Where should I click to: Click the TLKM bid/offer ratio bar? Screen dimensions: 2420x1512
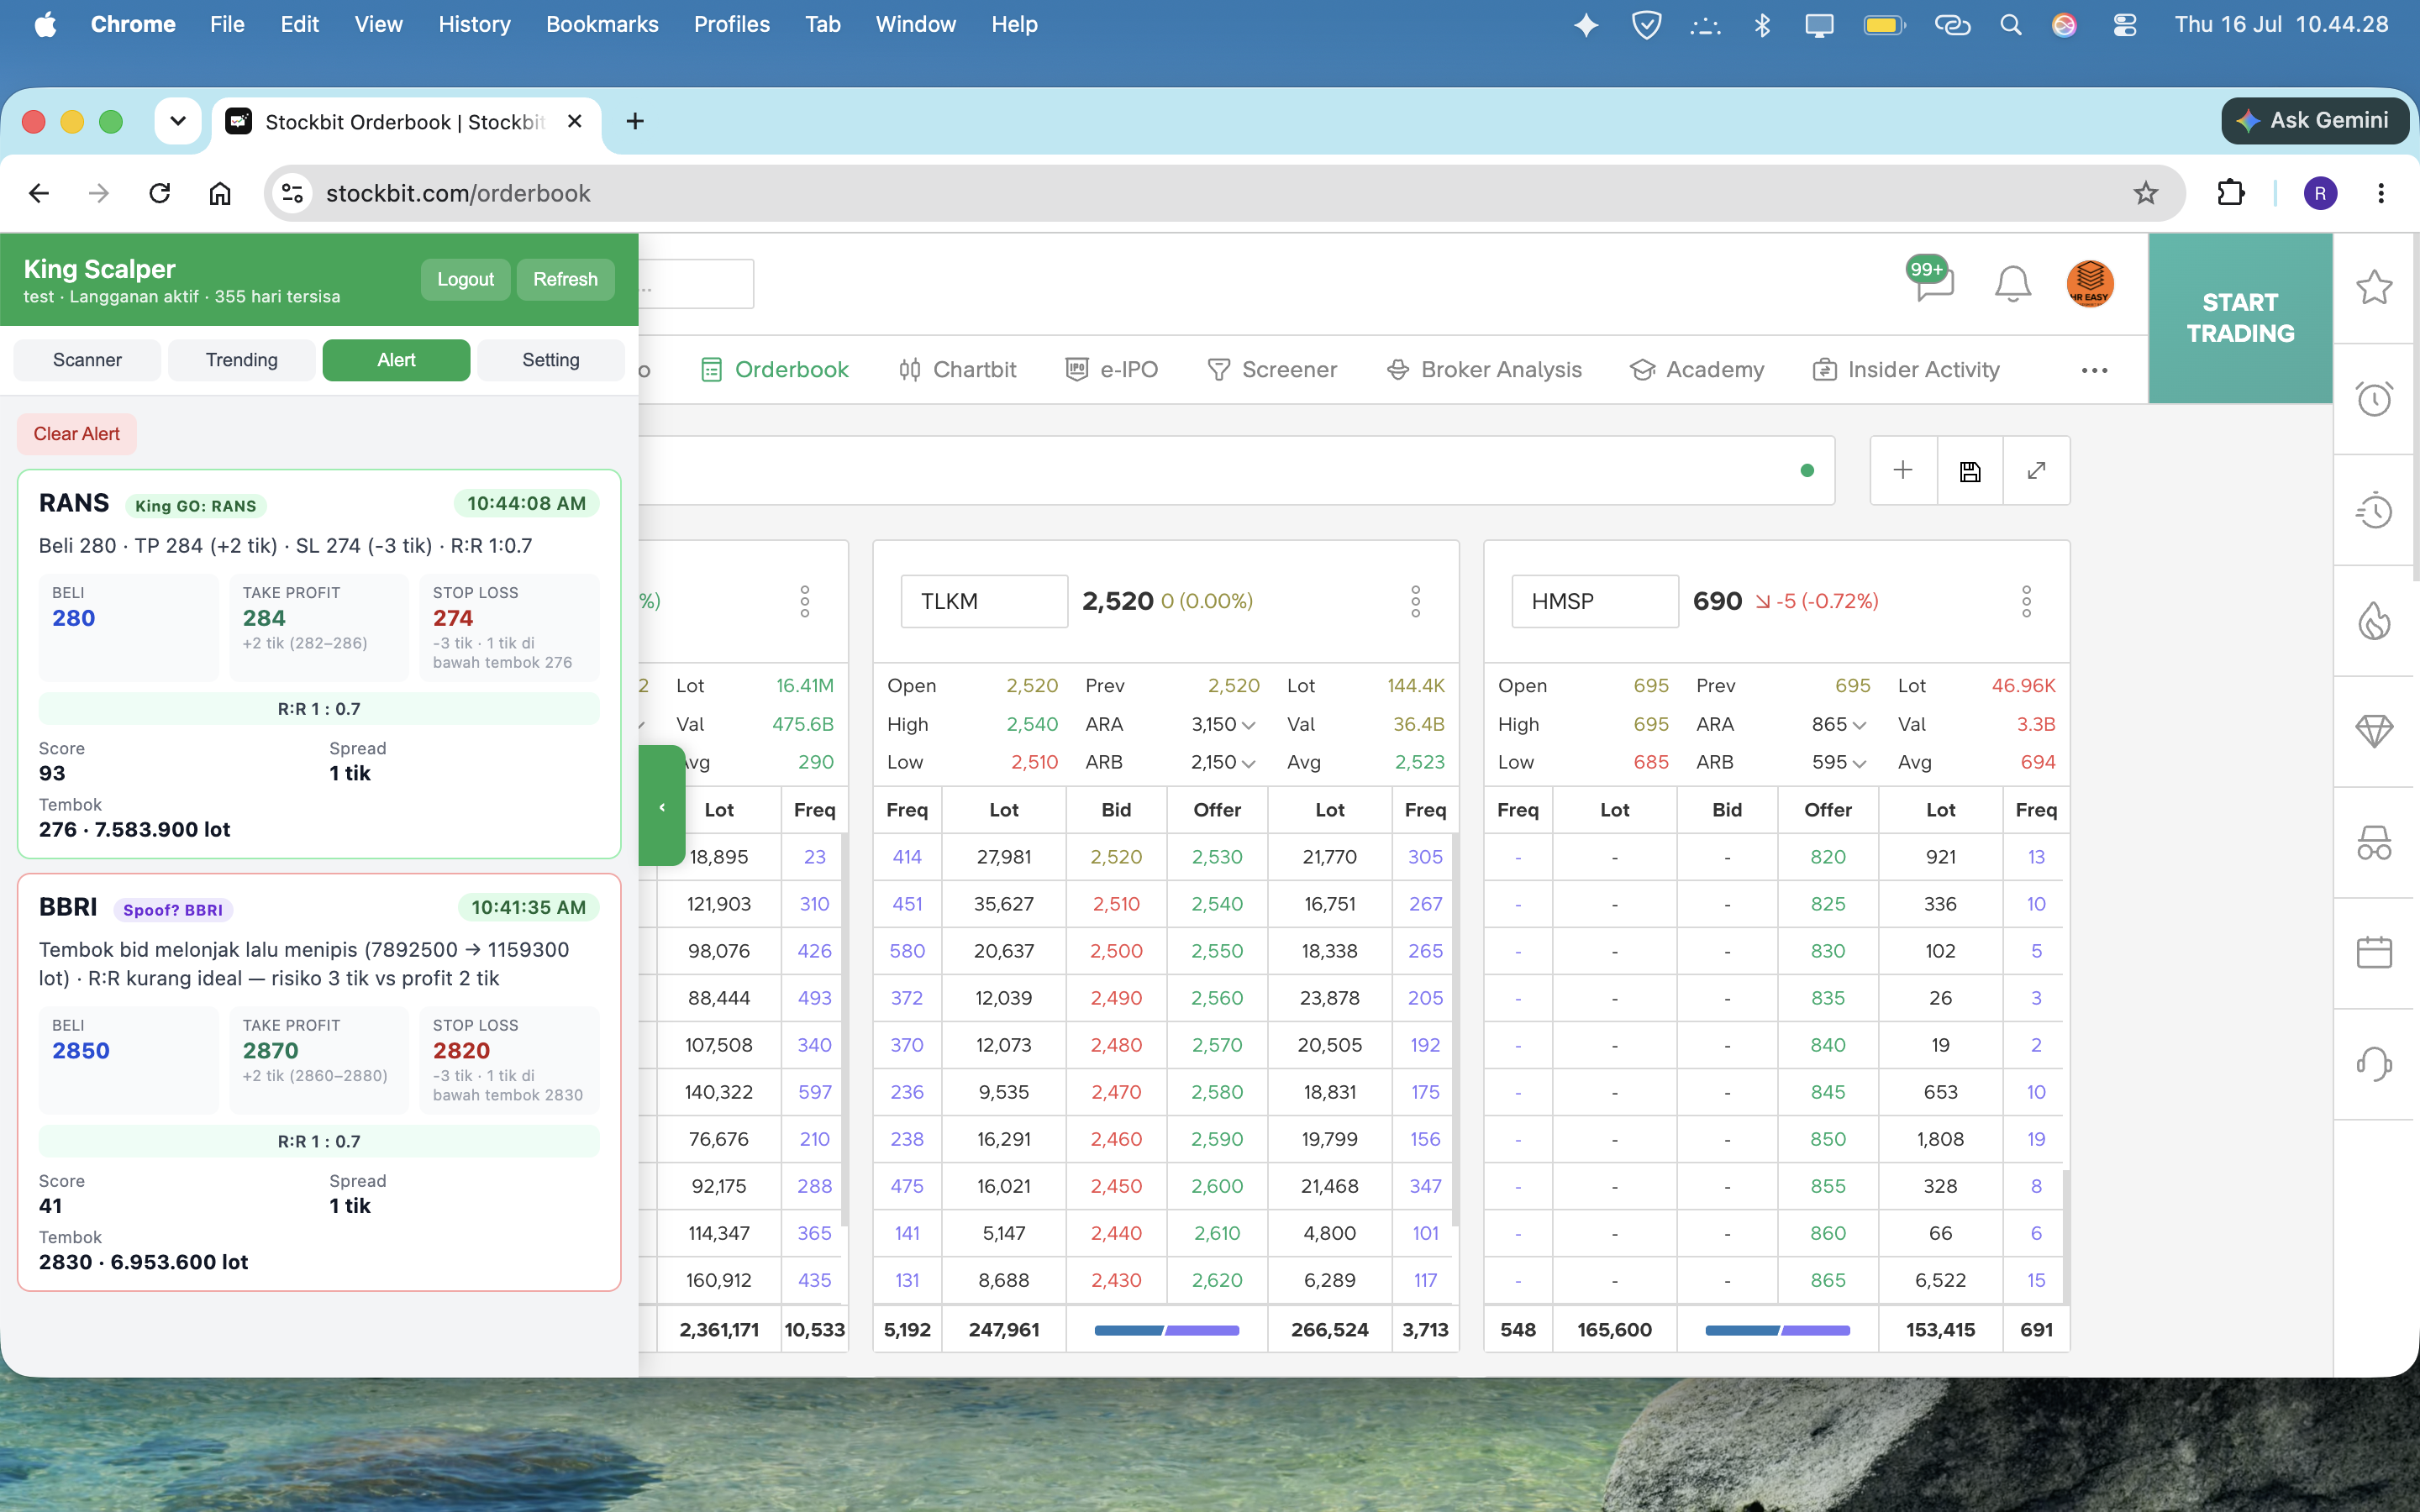click(1166, 1330)
